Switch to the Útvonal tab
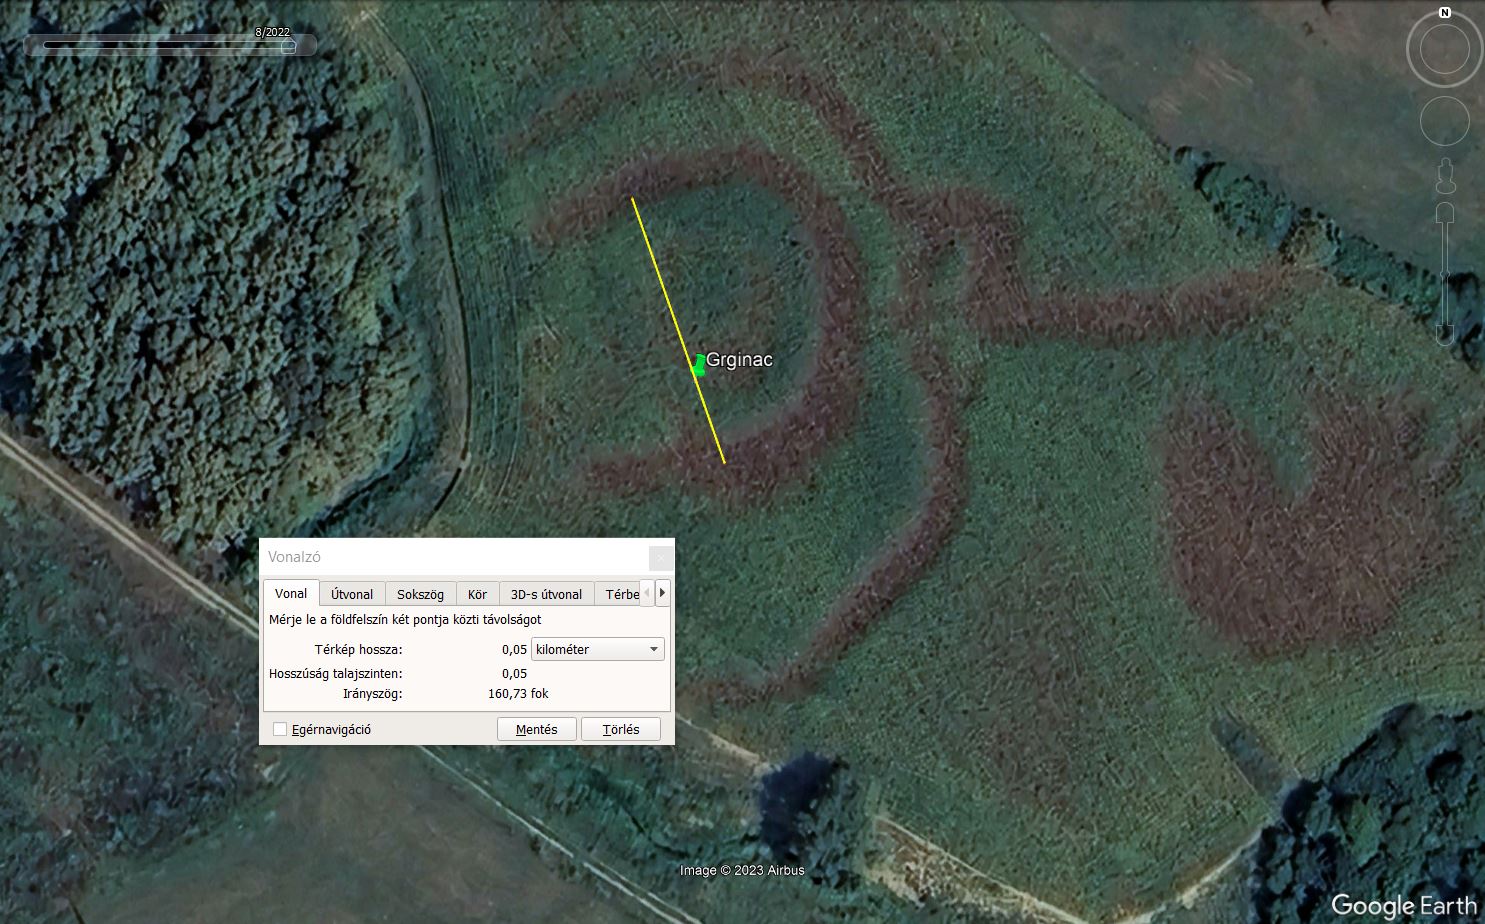Viewport: 1485px width, 924px height. pyautogui.click(x=351, y=594)
